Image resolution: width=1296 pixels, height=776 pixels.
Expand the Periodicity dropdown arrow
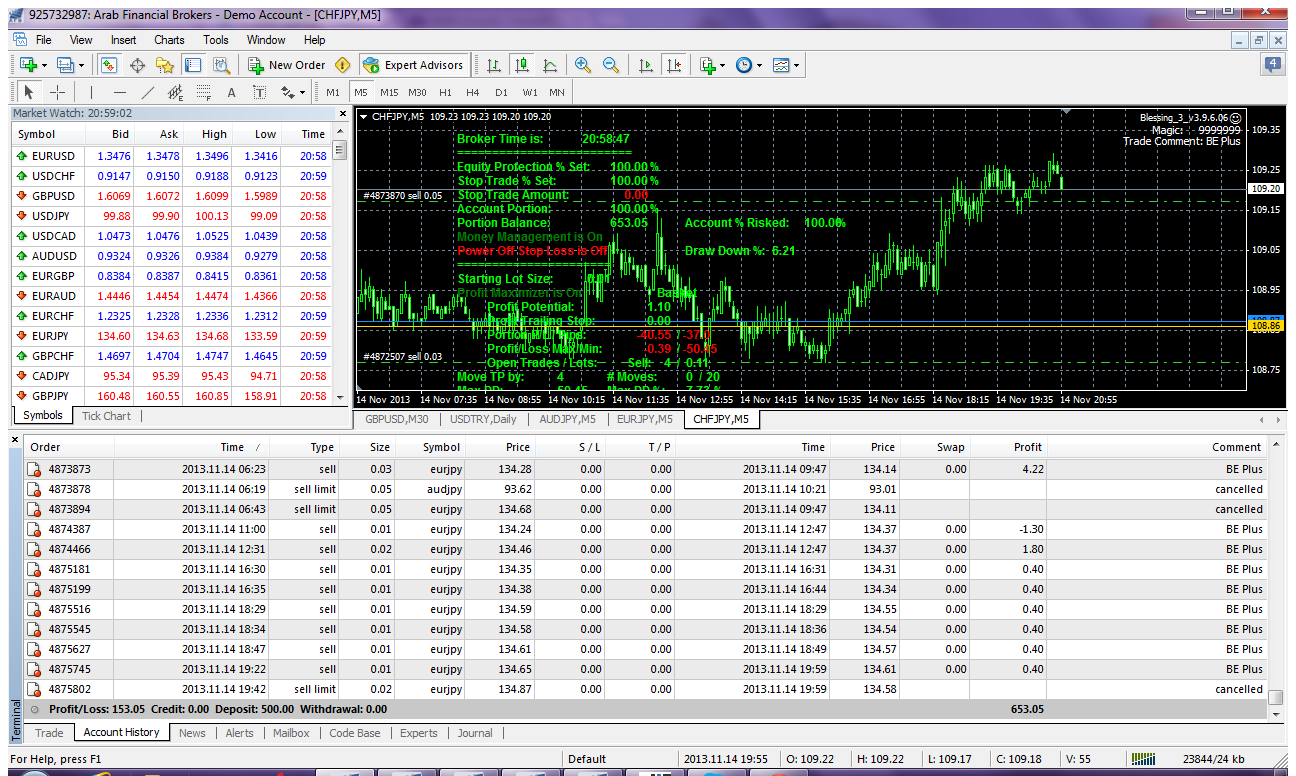[x=760, y=65]
